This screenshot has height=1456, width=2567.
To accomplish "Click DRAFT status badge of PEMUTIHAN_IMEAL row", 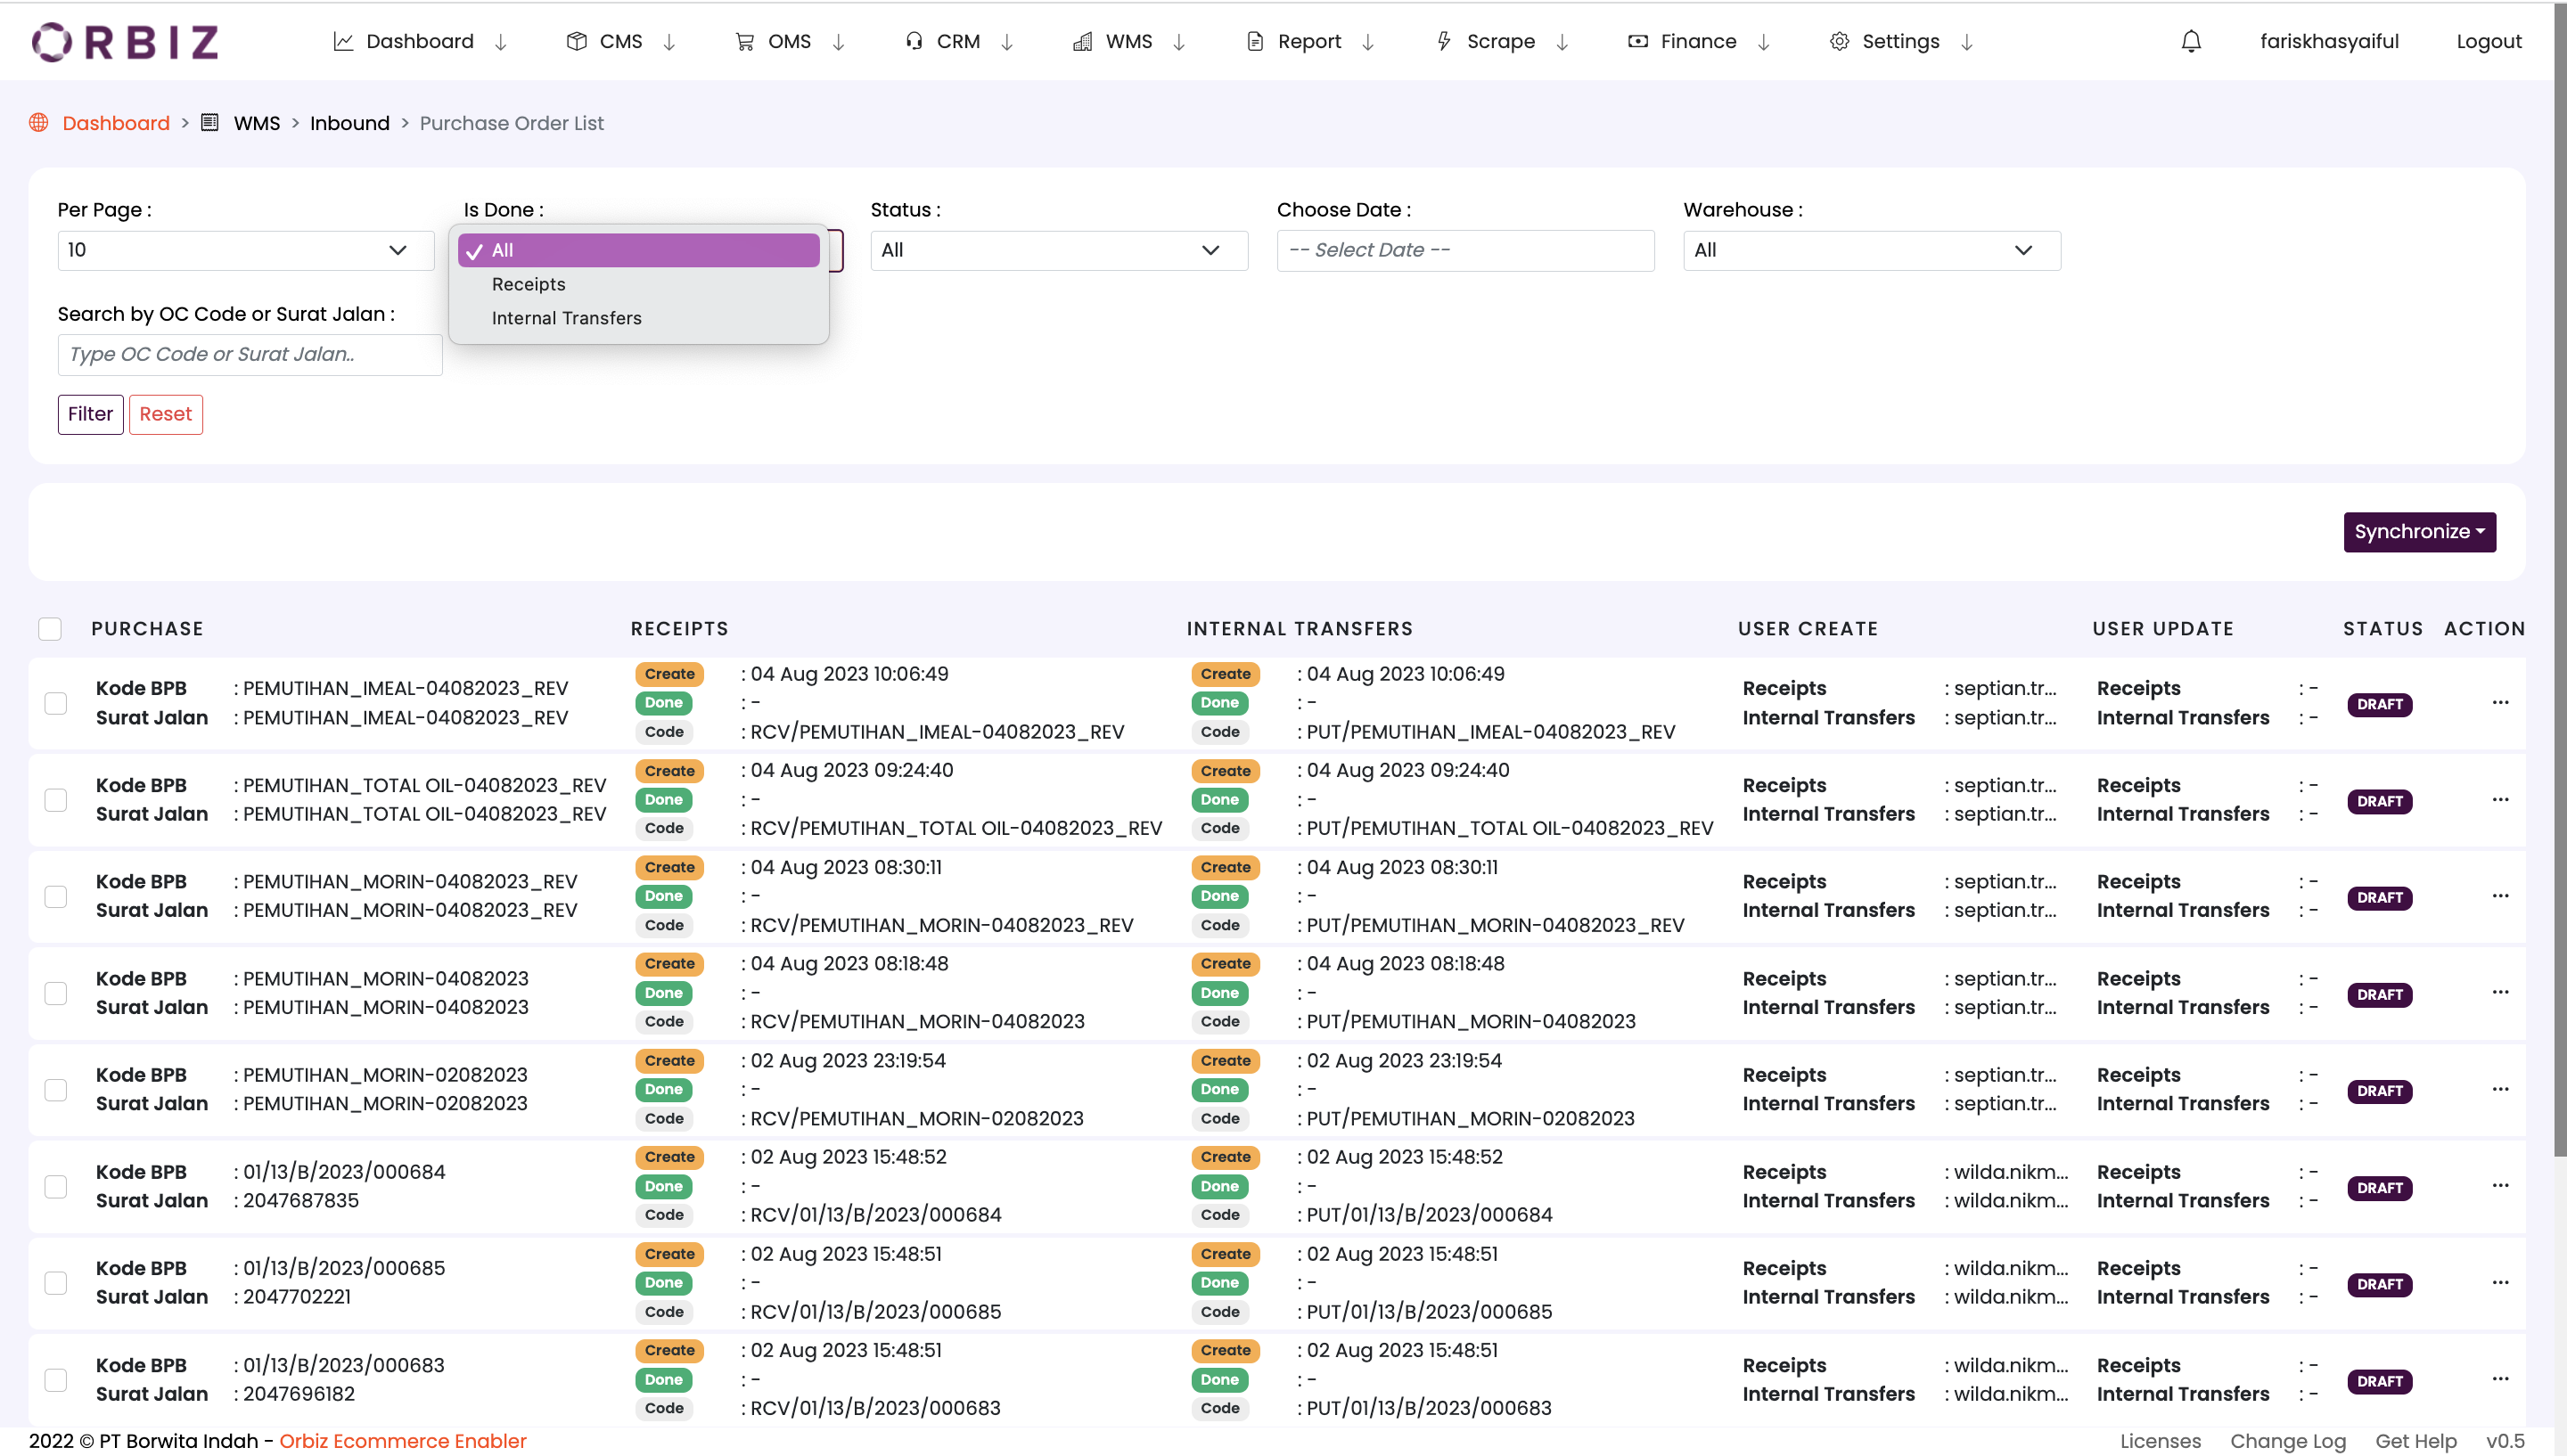I will (2379, 704).
